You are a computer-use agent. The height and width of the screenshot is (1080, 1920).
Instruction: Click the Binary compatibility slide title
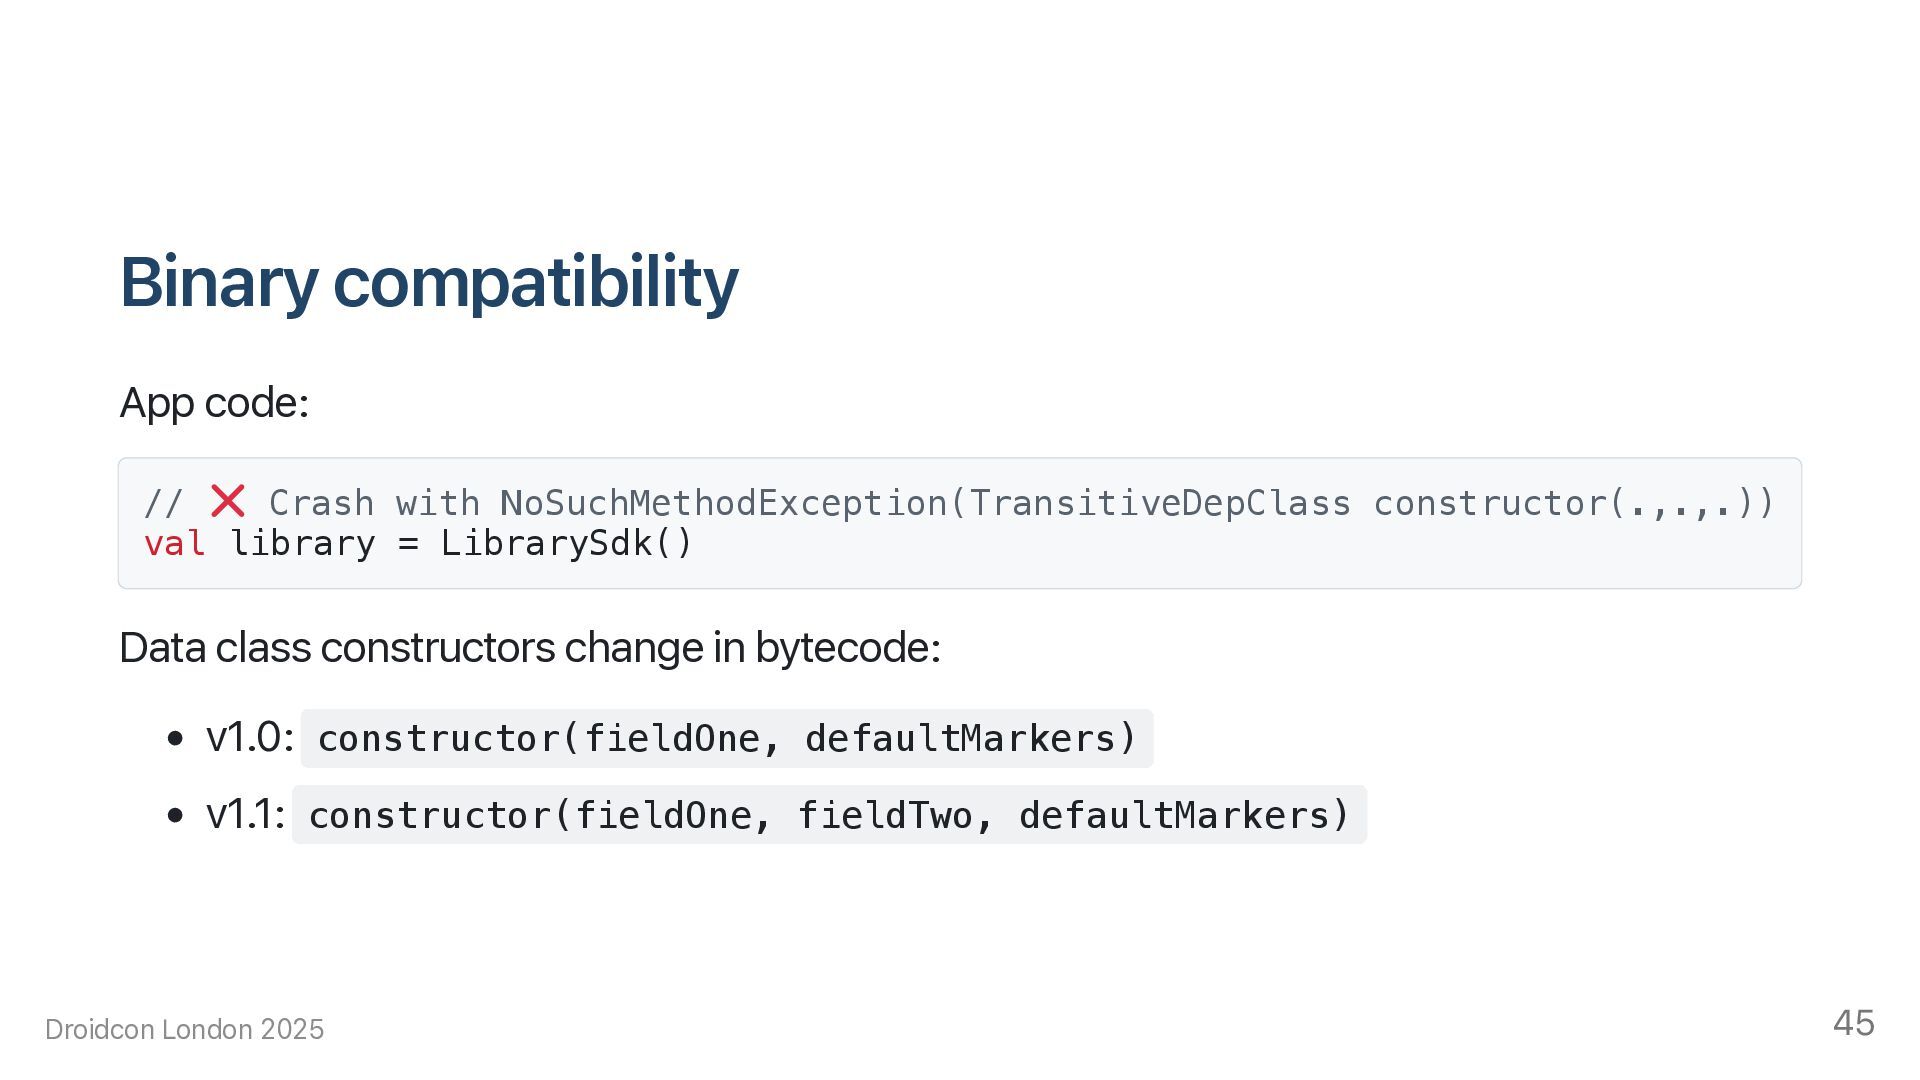tap(429, 282)
